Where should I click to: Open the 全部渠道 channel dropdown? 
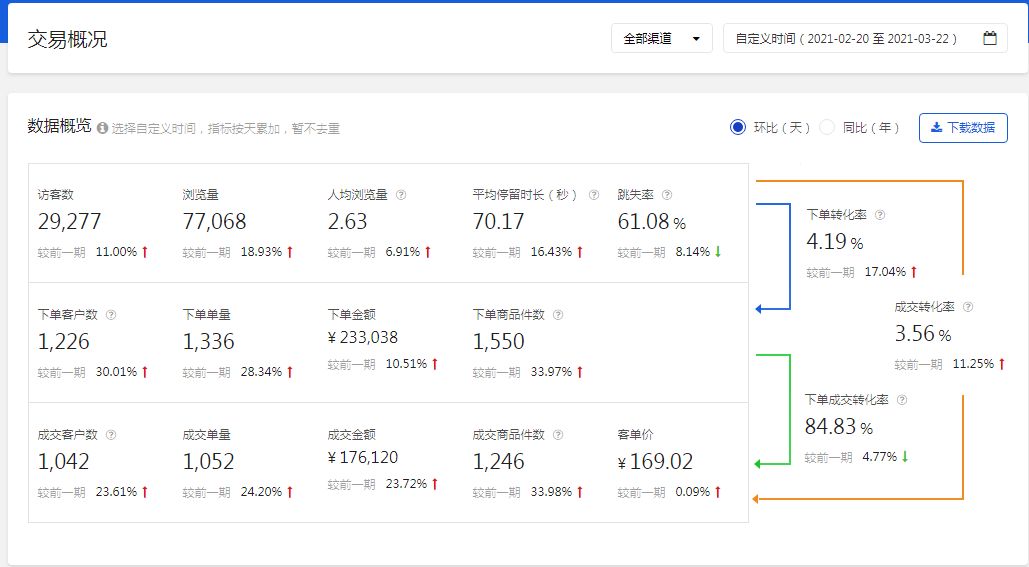pyautogui.click(x=662, y=39)
